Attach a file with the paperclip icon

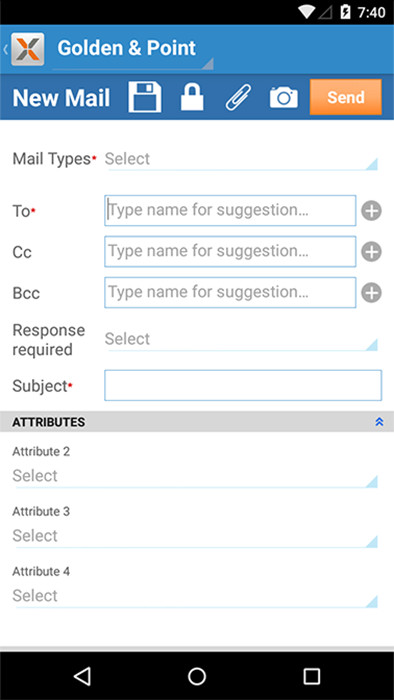pos(238,97)
